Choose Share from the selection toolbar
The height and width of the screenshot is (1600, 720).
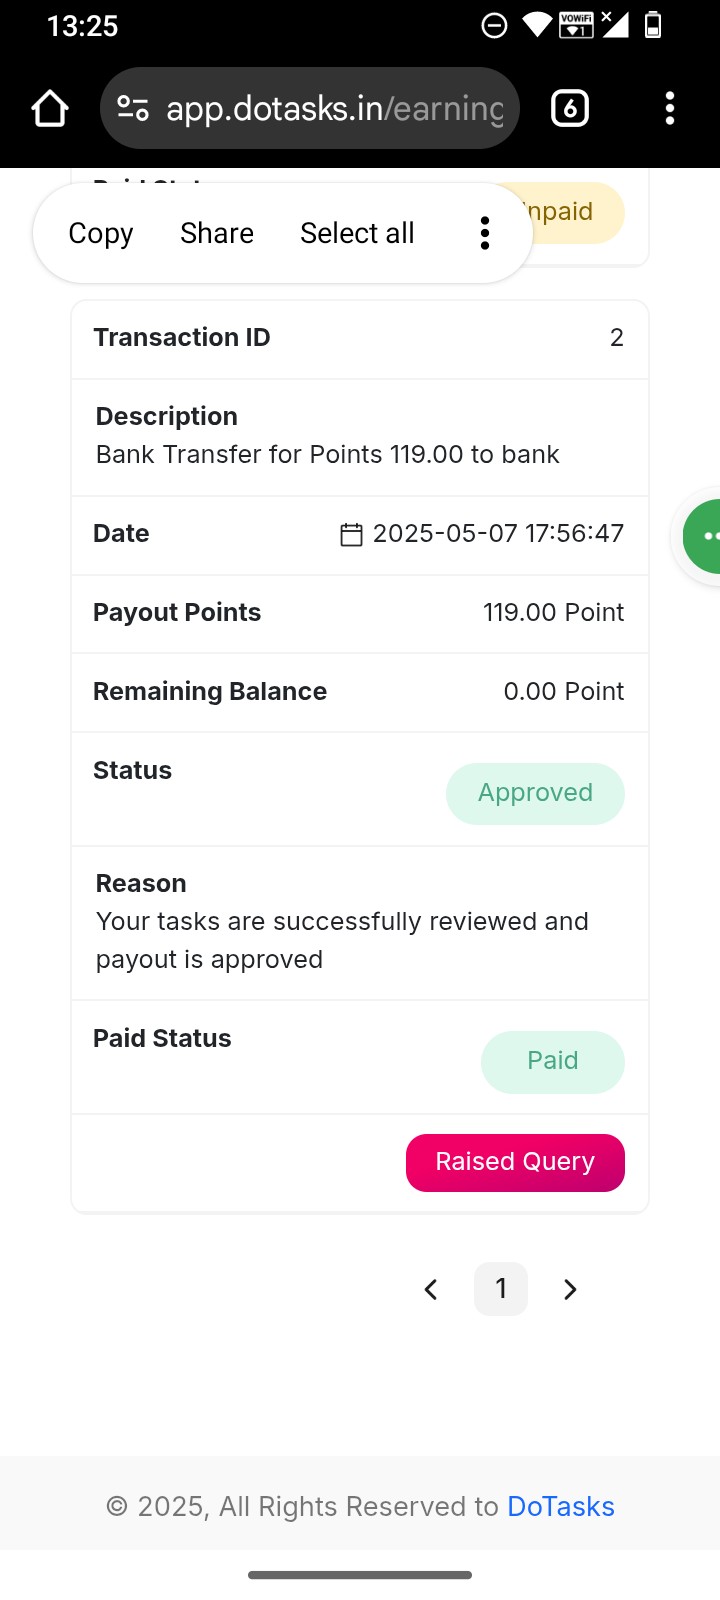(x=217, y=233)
